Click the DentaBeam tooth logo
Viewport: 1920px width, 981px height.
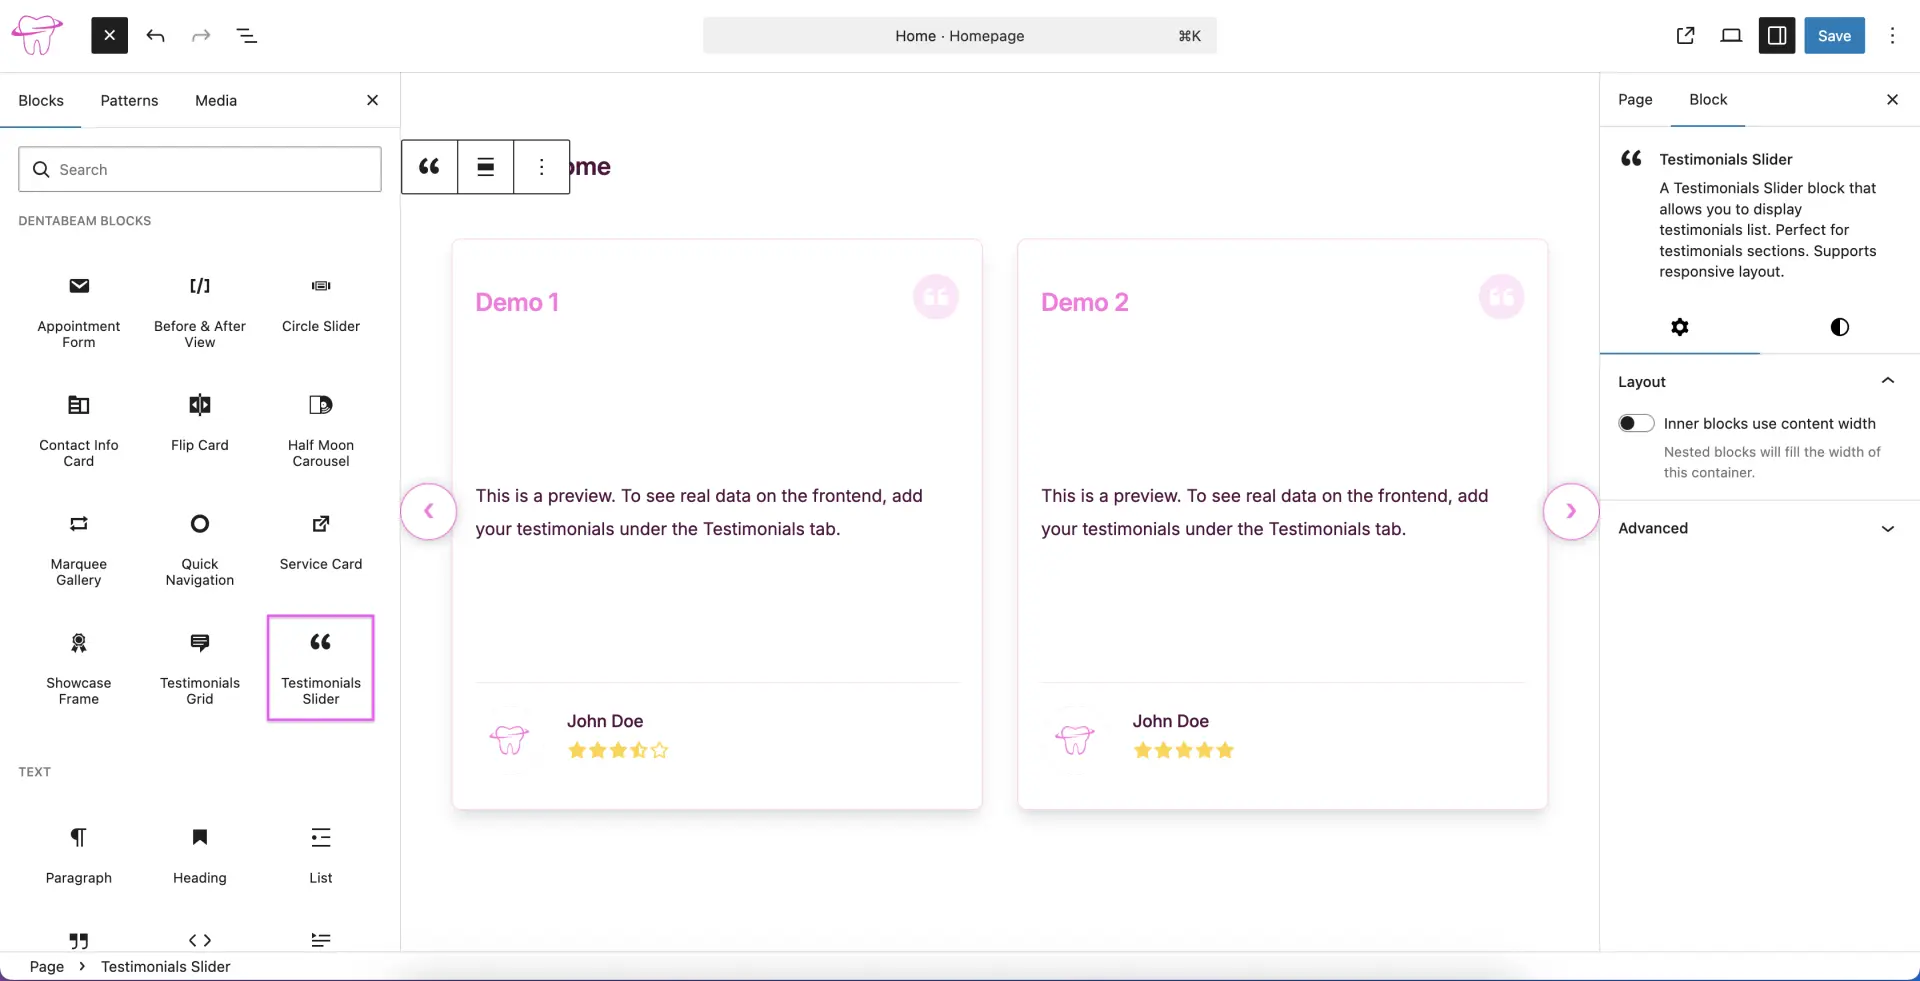[37, 36]
